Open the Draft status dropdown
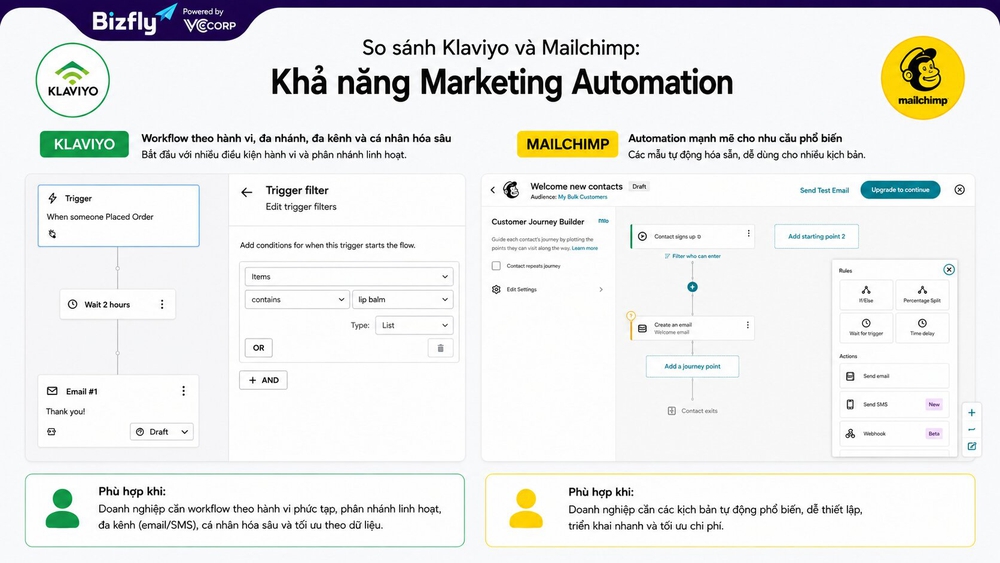This screenshot has height=563, width=1000. click(x=161, y=432)
